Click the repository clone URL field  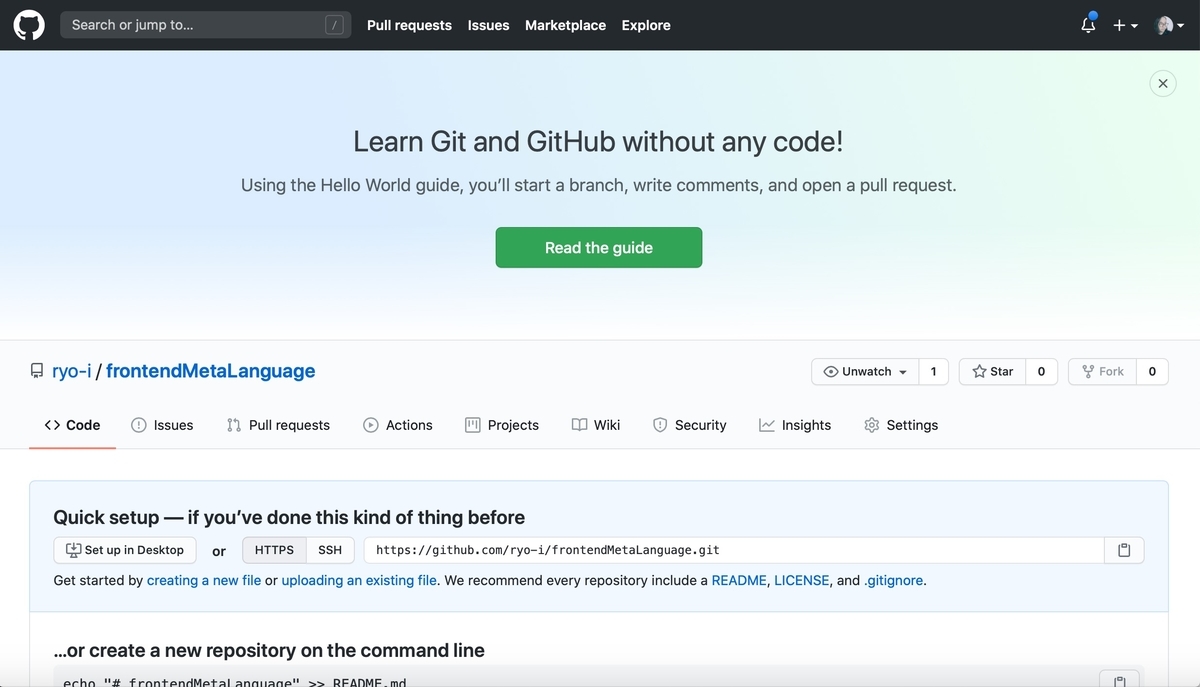coord(734,550)
